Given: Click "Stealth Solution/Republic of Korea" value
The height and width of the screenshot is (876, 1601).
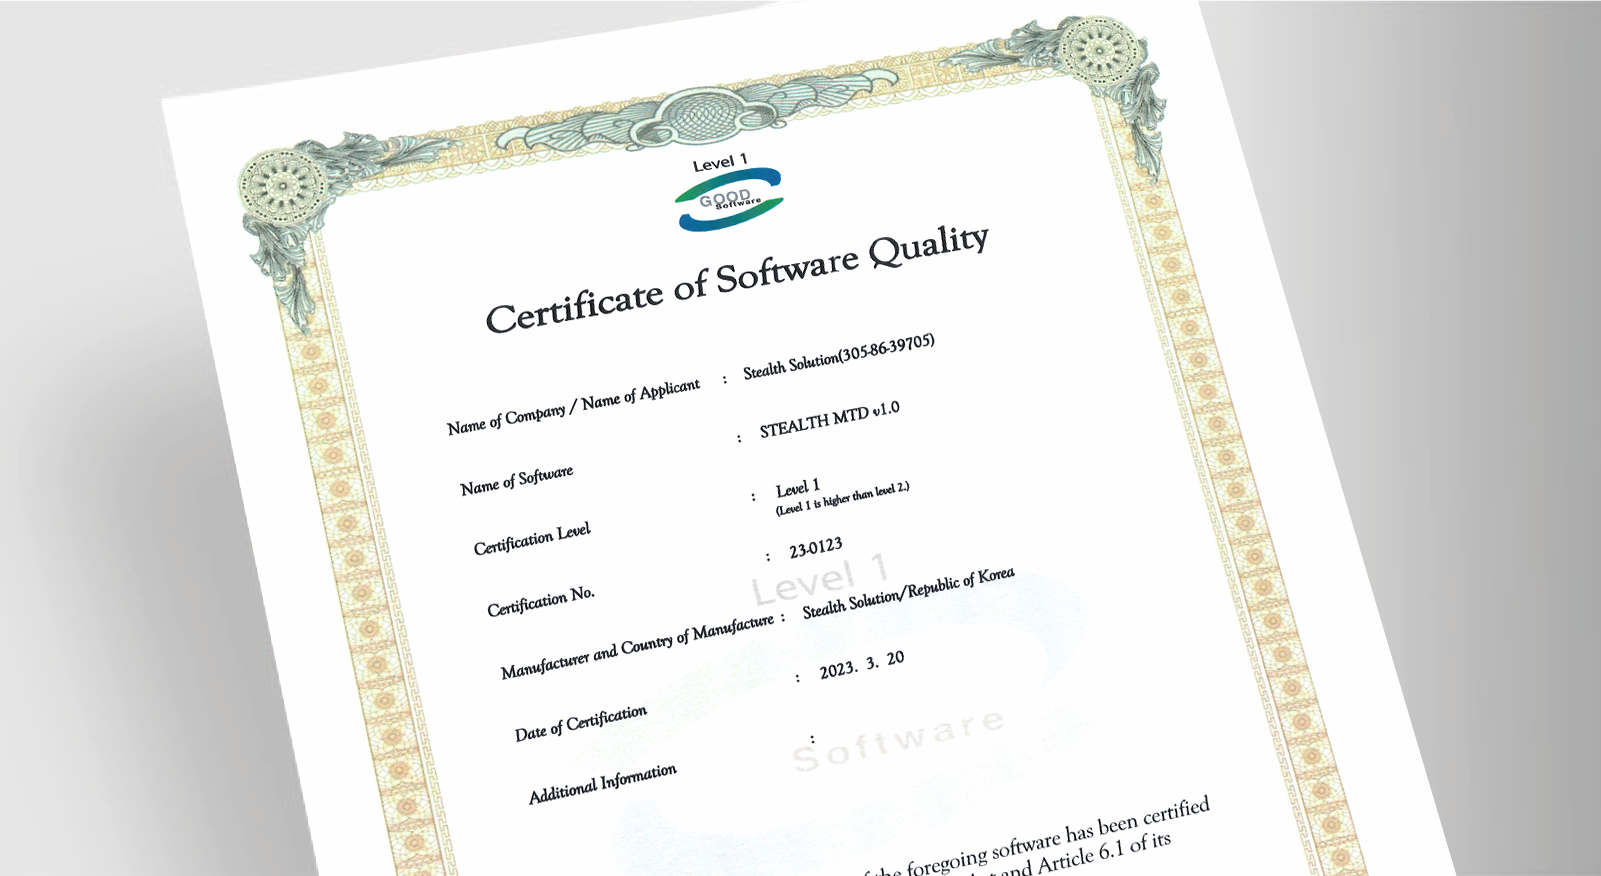Looking at the screenshot, I should 908,592.
